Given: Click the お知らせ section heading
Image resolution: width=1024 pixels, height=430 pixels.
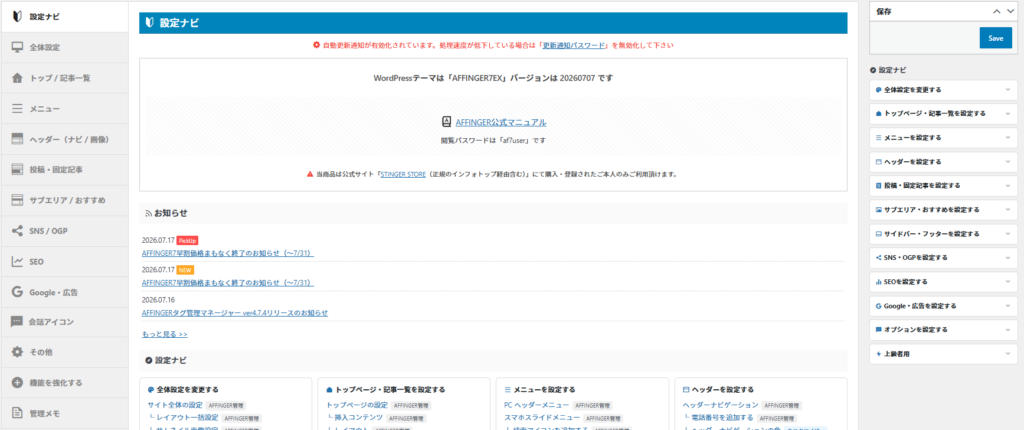Looking at the screenshot, I should click(x=170, y=213).
